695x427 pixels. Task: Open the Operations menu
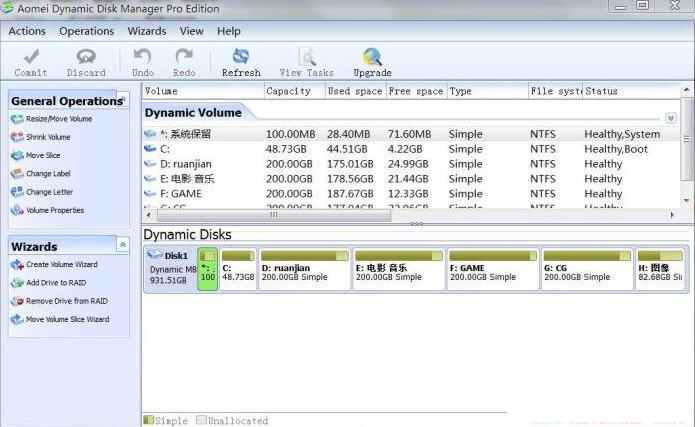pyautogui.click(x=86, y=31)
